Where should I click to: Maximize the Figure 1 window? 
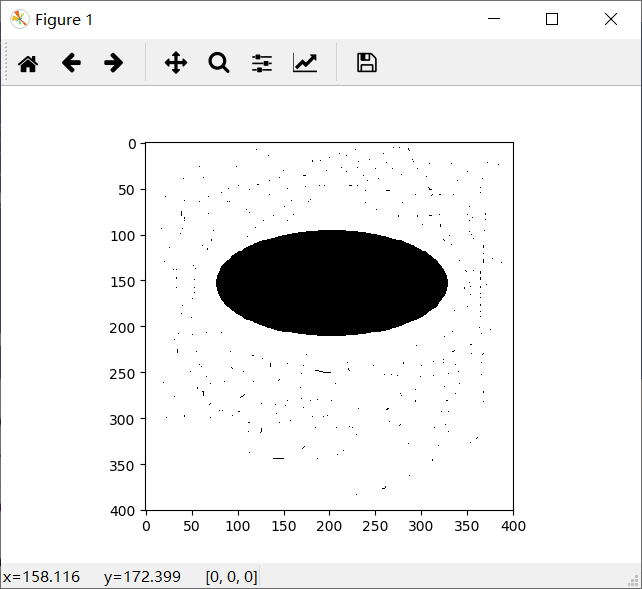pyautogui.click(x=552, y=19)
